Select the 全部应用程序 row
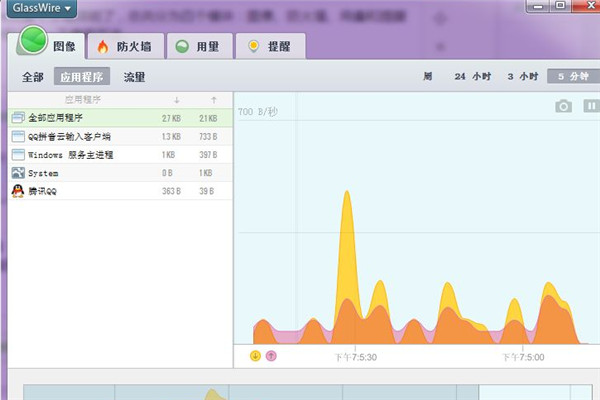Screen dimensions: 600x400 (x=121, y=118)
